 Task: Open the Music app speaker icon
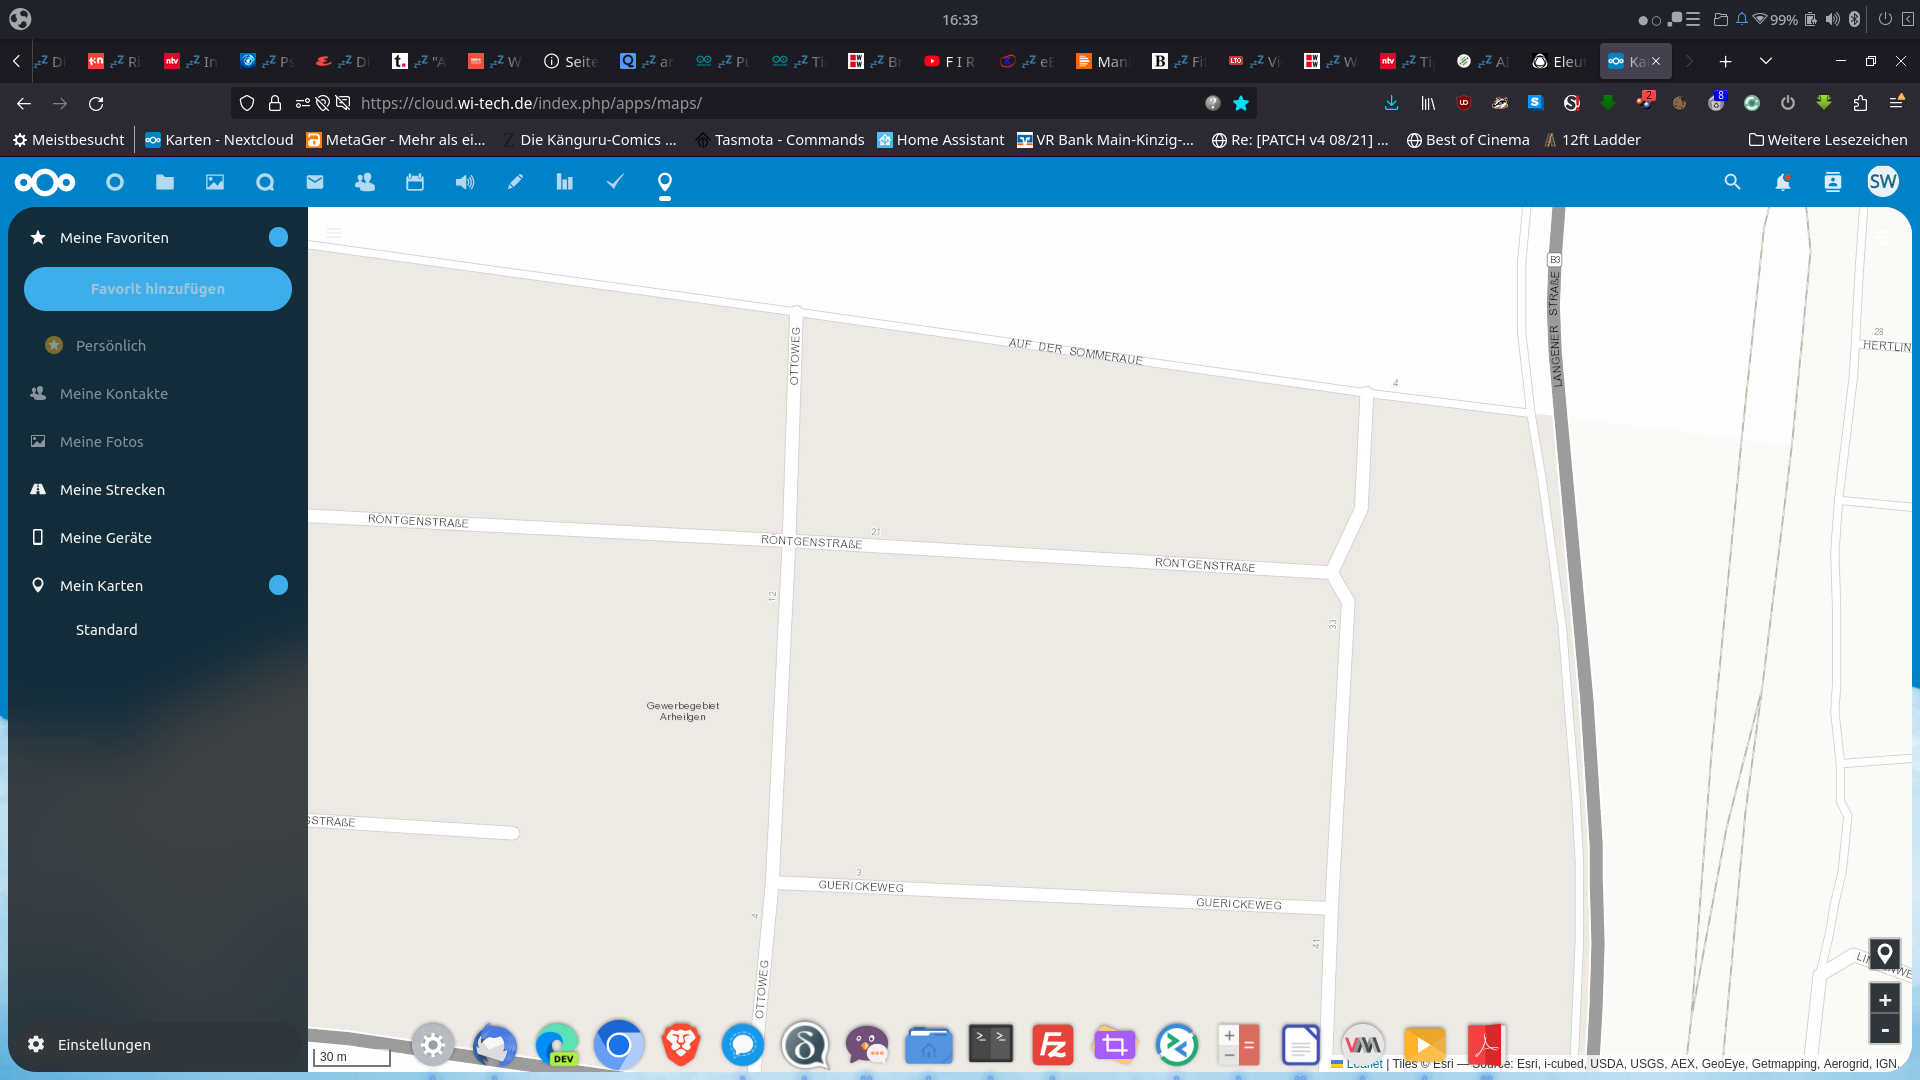pos(464,181)
